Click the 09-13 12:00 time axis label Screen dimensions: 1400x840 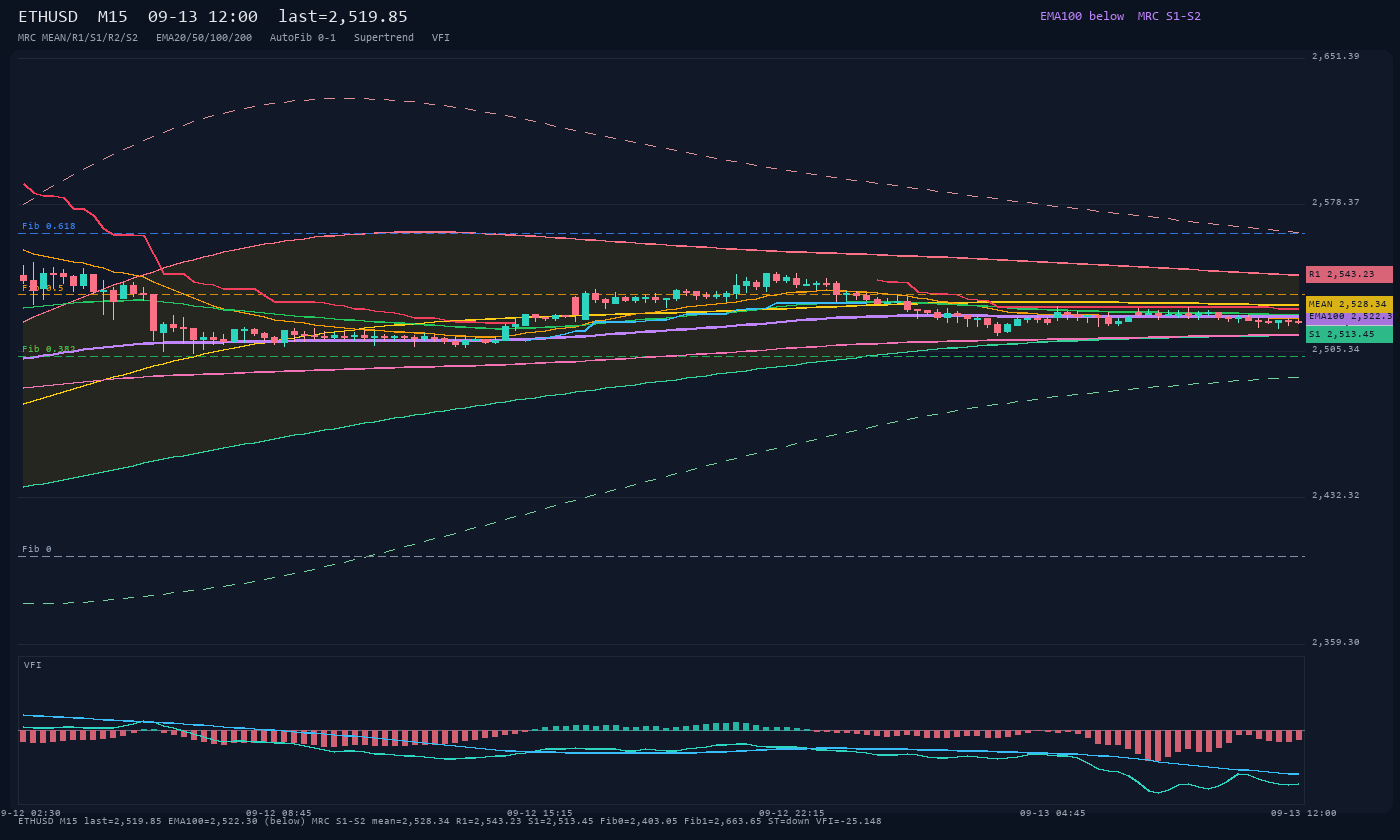(x=1304, y=813)
